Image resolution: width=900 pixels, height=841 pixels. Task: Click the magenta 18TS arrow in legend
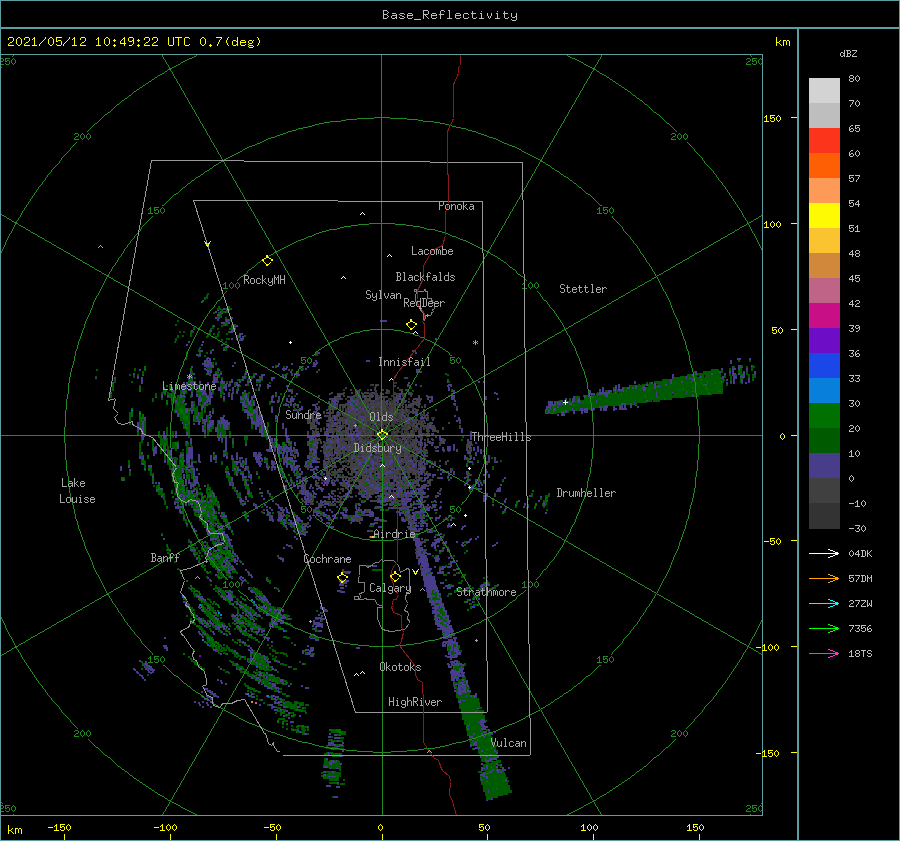tap(824, 653)
